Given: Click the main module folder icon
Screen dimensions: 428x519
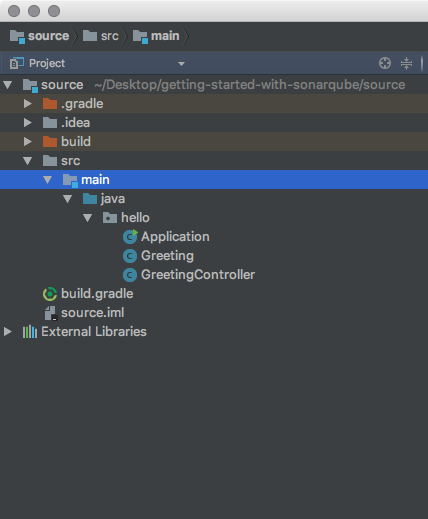Looking at the screenshot, I should (70, 180).
